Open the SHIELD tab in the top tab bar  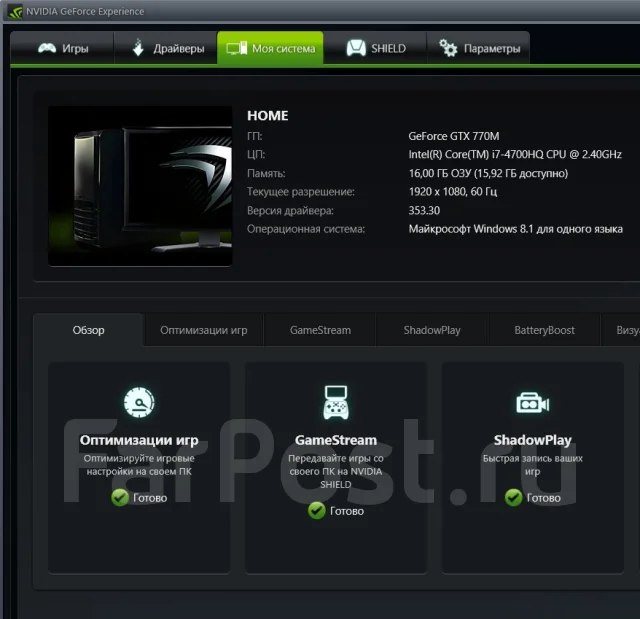click(375, 48)
